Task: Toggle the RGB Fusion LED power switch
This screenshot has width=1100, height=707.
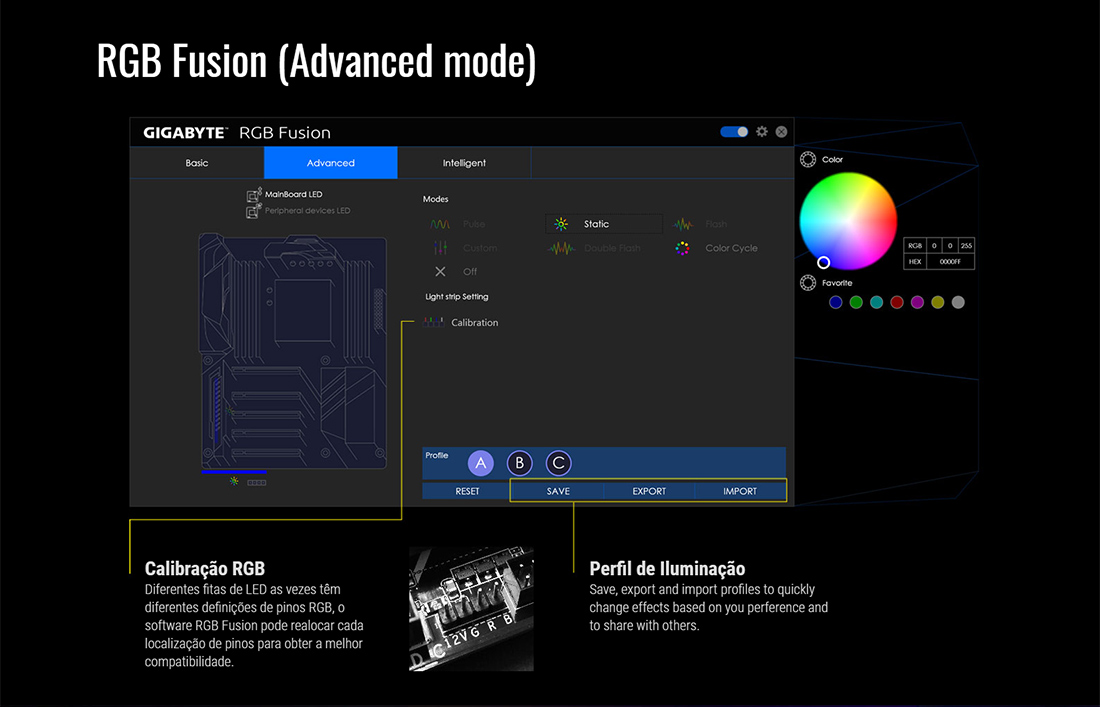Action: tap(735, 132)
